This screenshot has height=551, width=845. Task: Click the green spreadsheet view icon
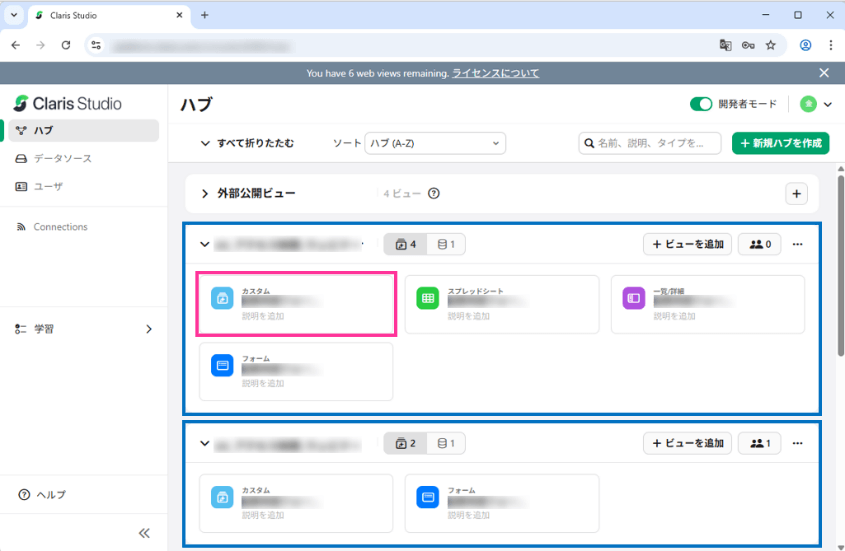428,298
